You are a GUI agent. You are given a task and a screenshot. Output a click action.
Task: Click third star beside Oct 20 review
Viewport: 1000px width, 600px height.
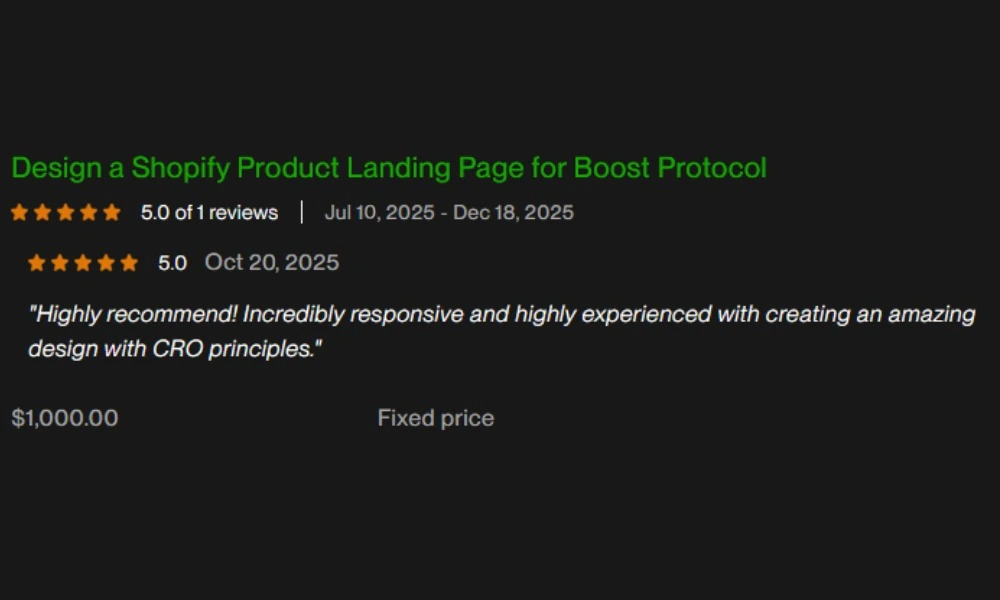[x=83, y=263]
